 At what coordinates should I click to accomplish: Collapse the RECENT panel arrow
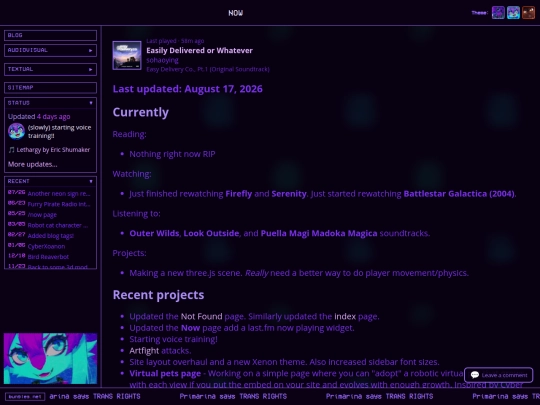click(x=91, y=181)
